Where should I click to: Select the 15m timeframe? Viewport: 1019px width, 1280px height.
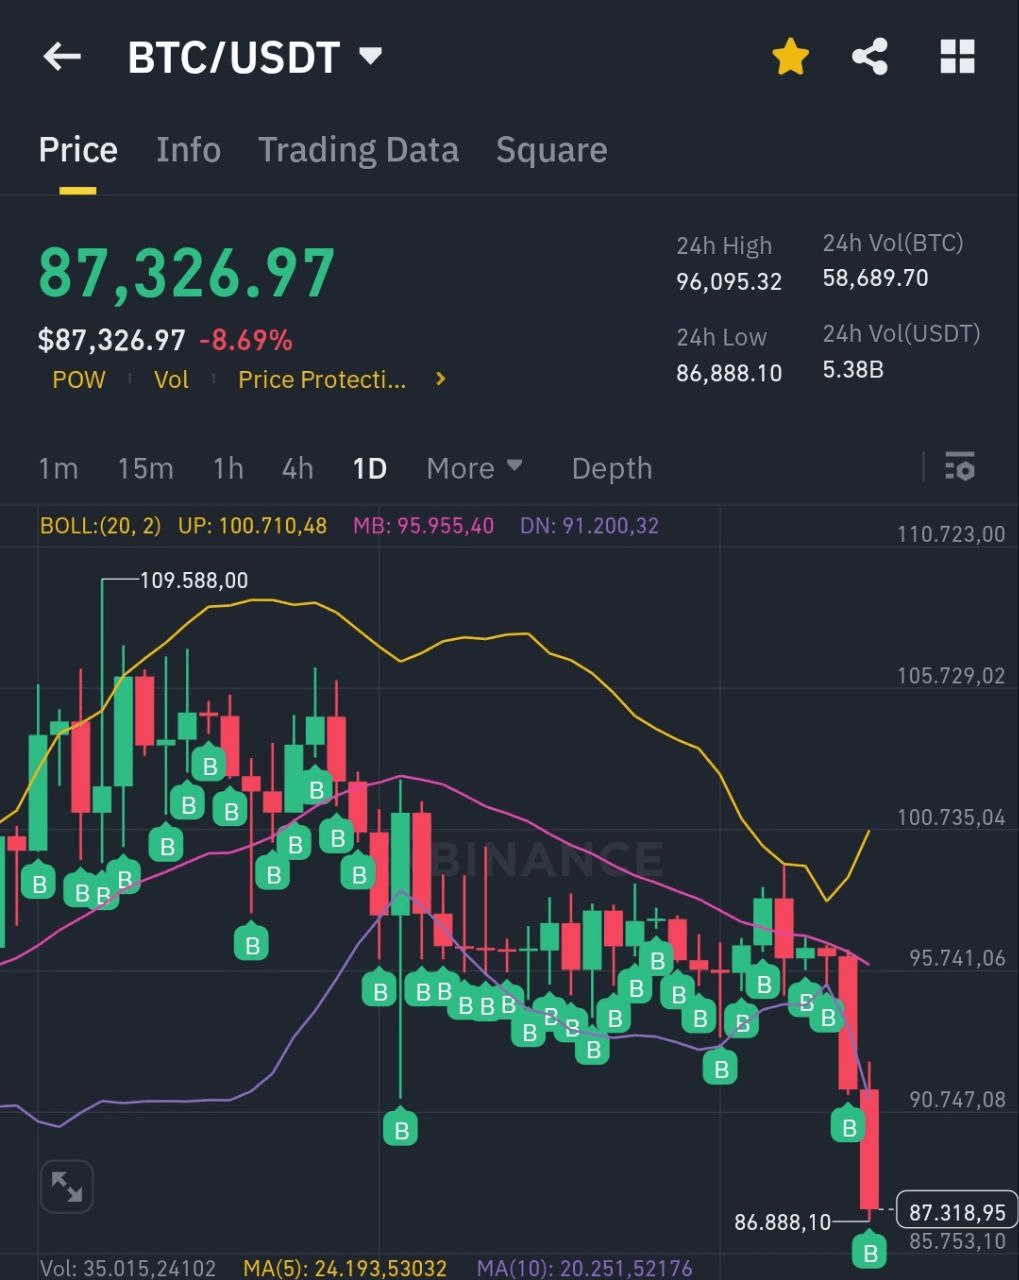point(145,468)
